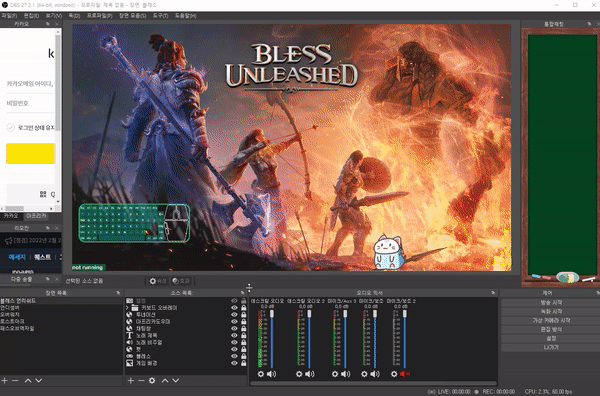Screen dimensions: 600x396
Task: Float the 카카오 dock using its pop-out icon
Action: click(48, 24)
